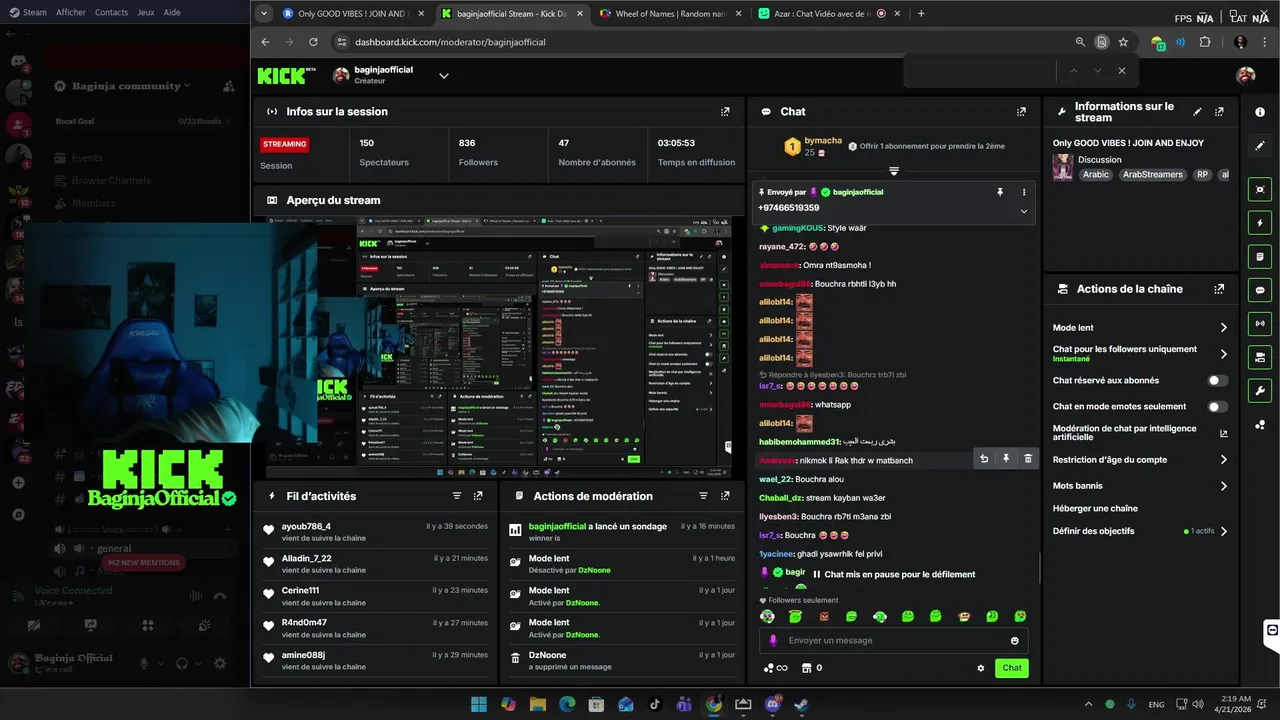Click first green emote in quick emotes row
The height and width of the screenshot is (720, 1280).
coord(795,616)
